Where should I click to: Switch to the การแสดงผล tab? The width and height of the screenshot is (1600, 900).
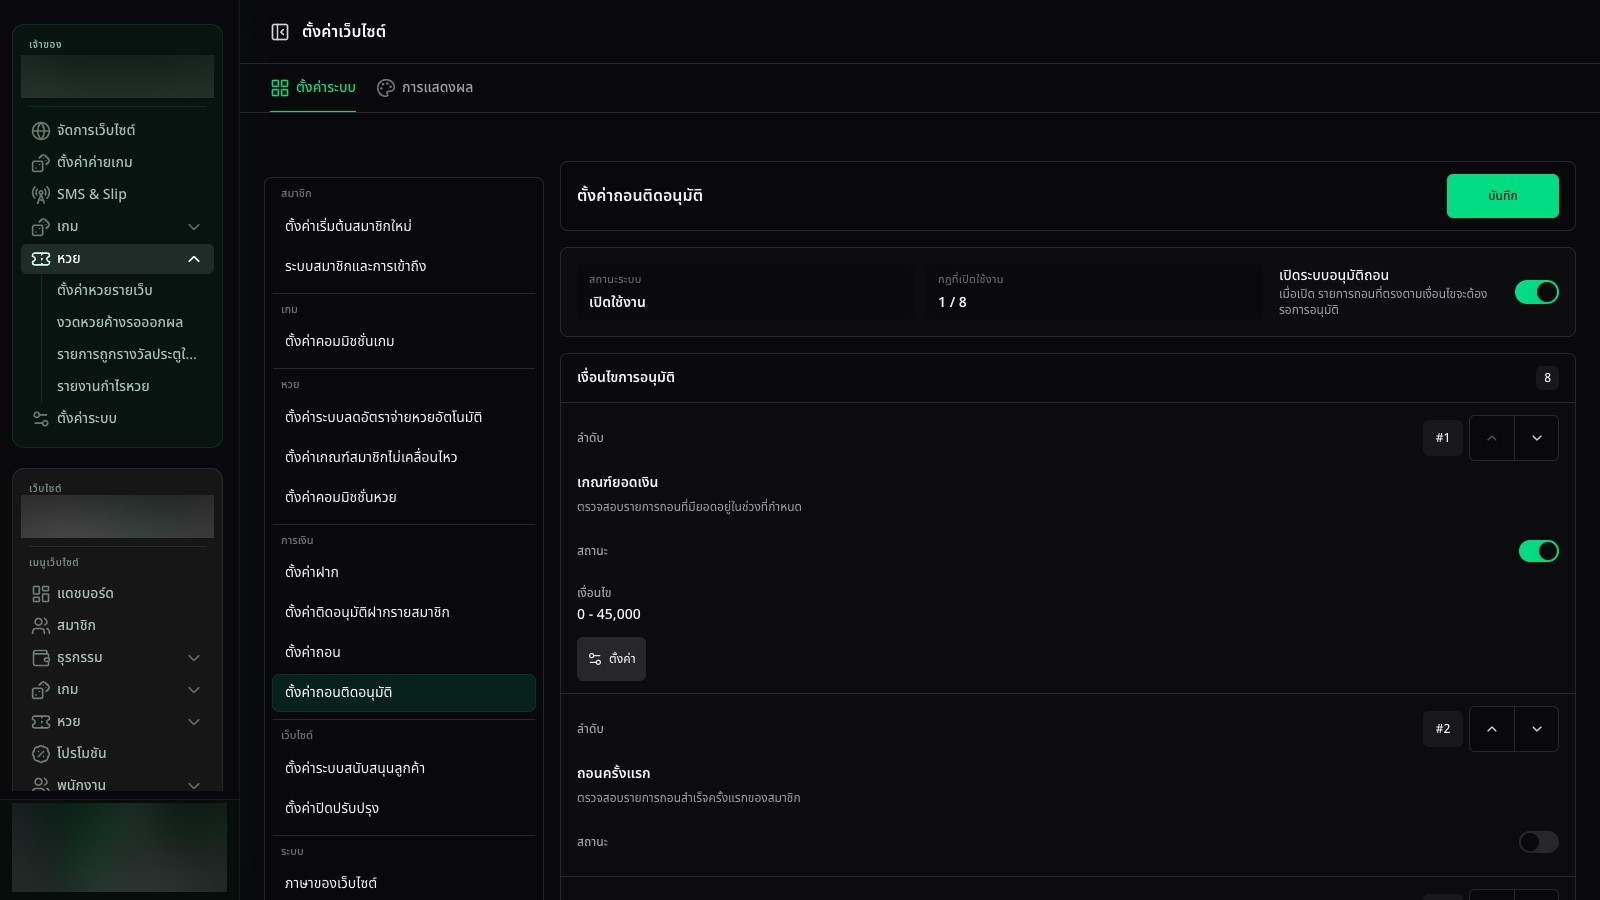click(425, 88)
